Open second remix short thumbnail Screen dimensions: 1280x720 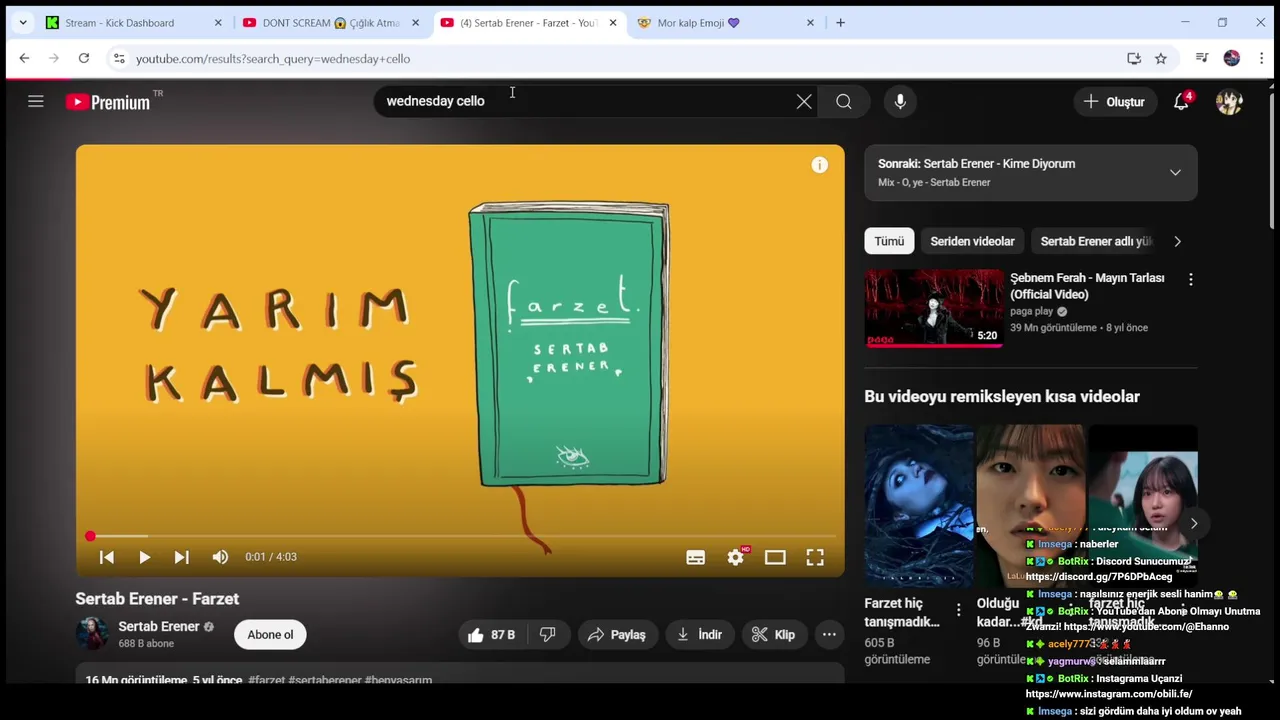pyautogui.click(x=1030, y=506)
